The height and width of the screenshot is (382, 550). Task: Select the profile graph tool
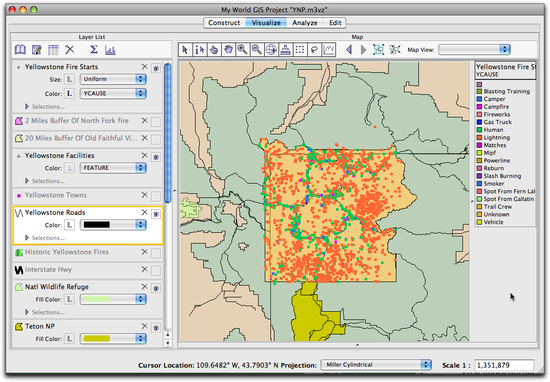[x=329, y=49]
